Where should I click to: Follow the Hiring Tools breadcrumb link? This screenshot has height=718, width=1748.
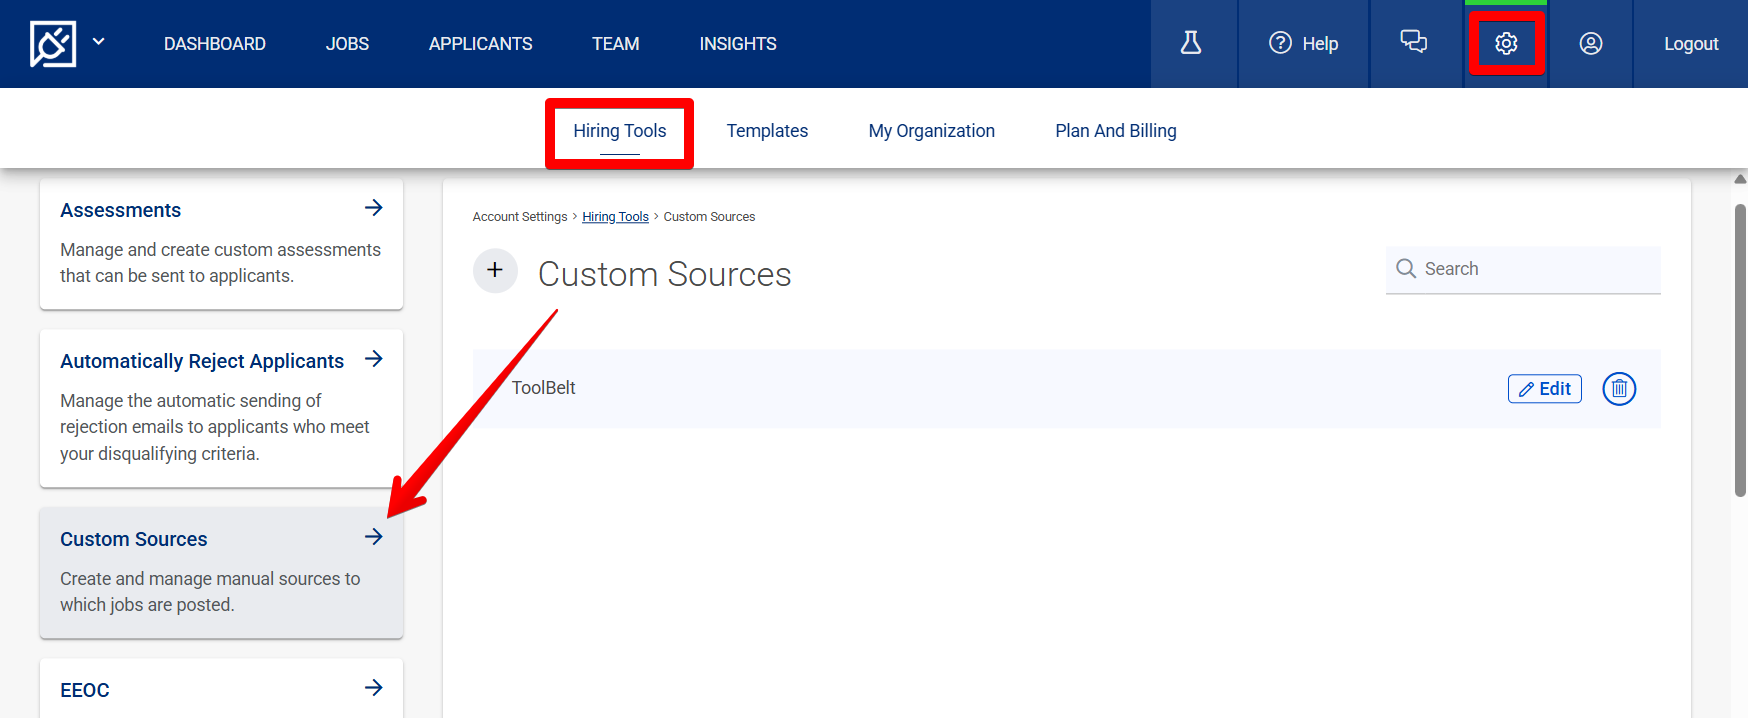coord(615,217)
